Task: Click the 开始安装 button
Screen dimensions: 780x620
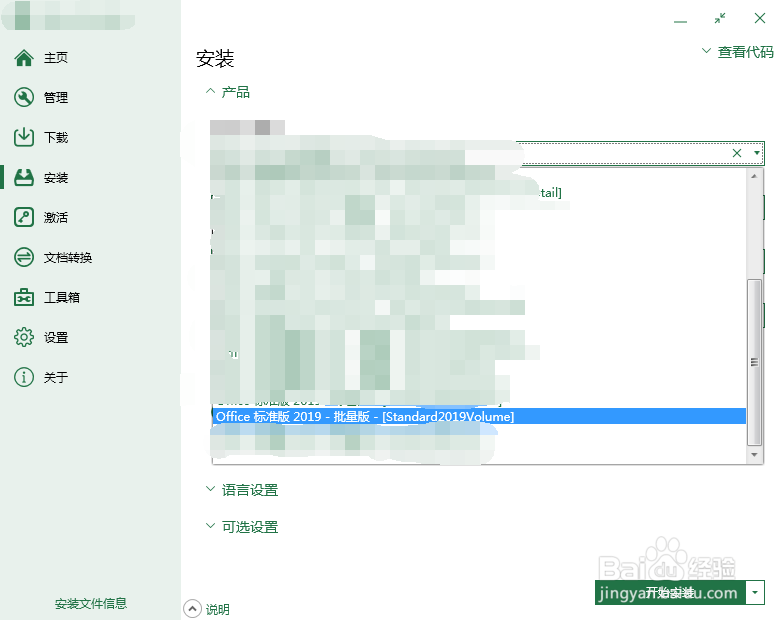Action: click(670, 592)
